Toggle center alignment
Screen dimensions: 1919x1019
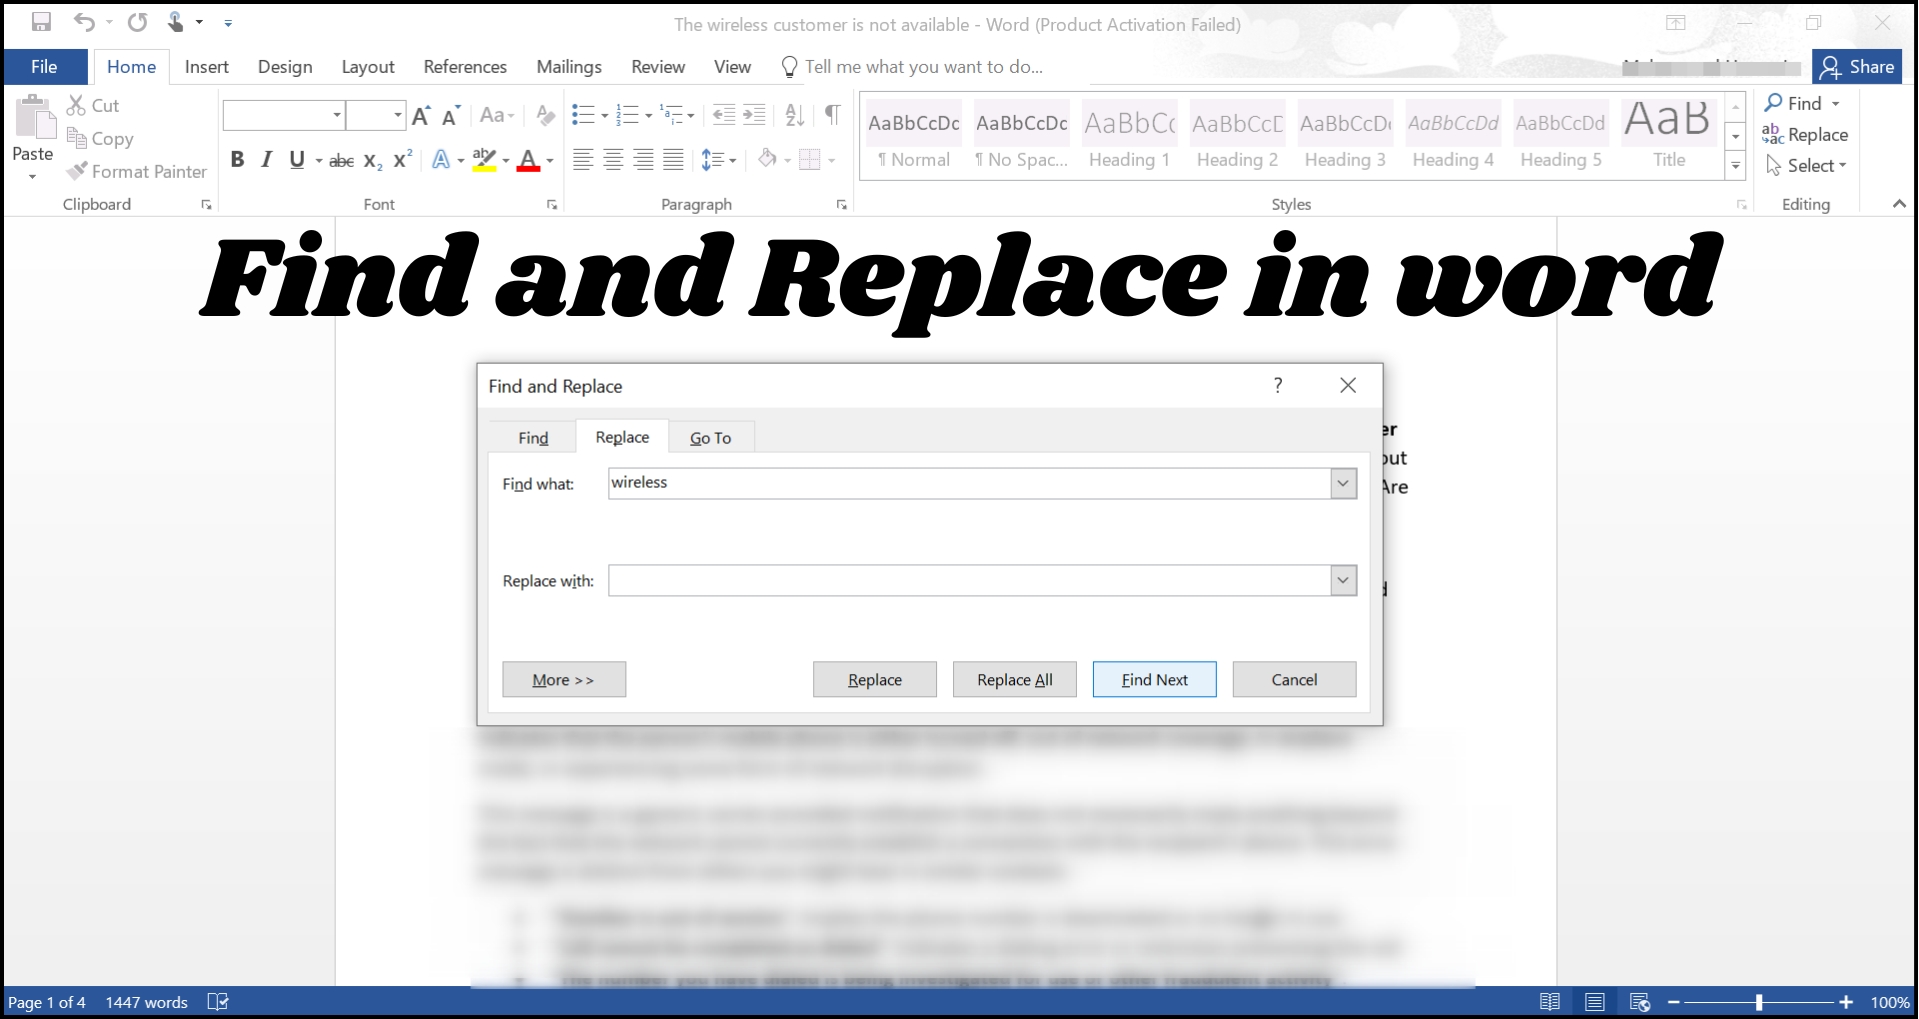click(612, 159)
